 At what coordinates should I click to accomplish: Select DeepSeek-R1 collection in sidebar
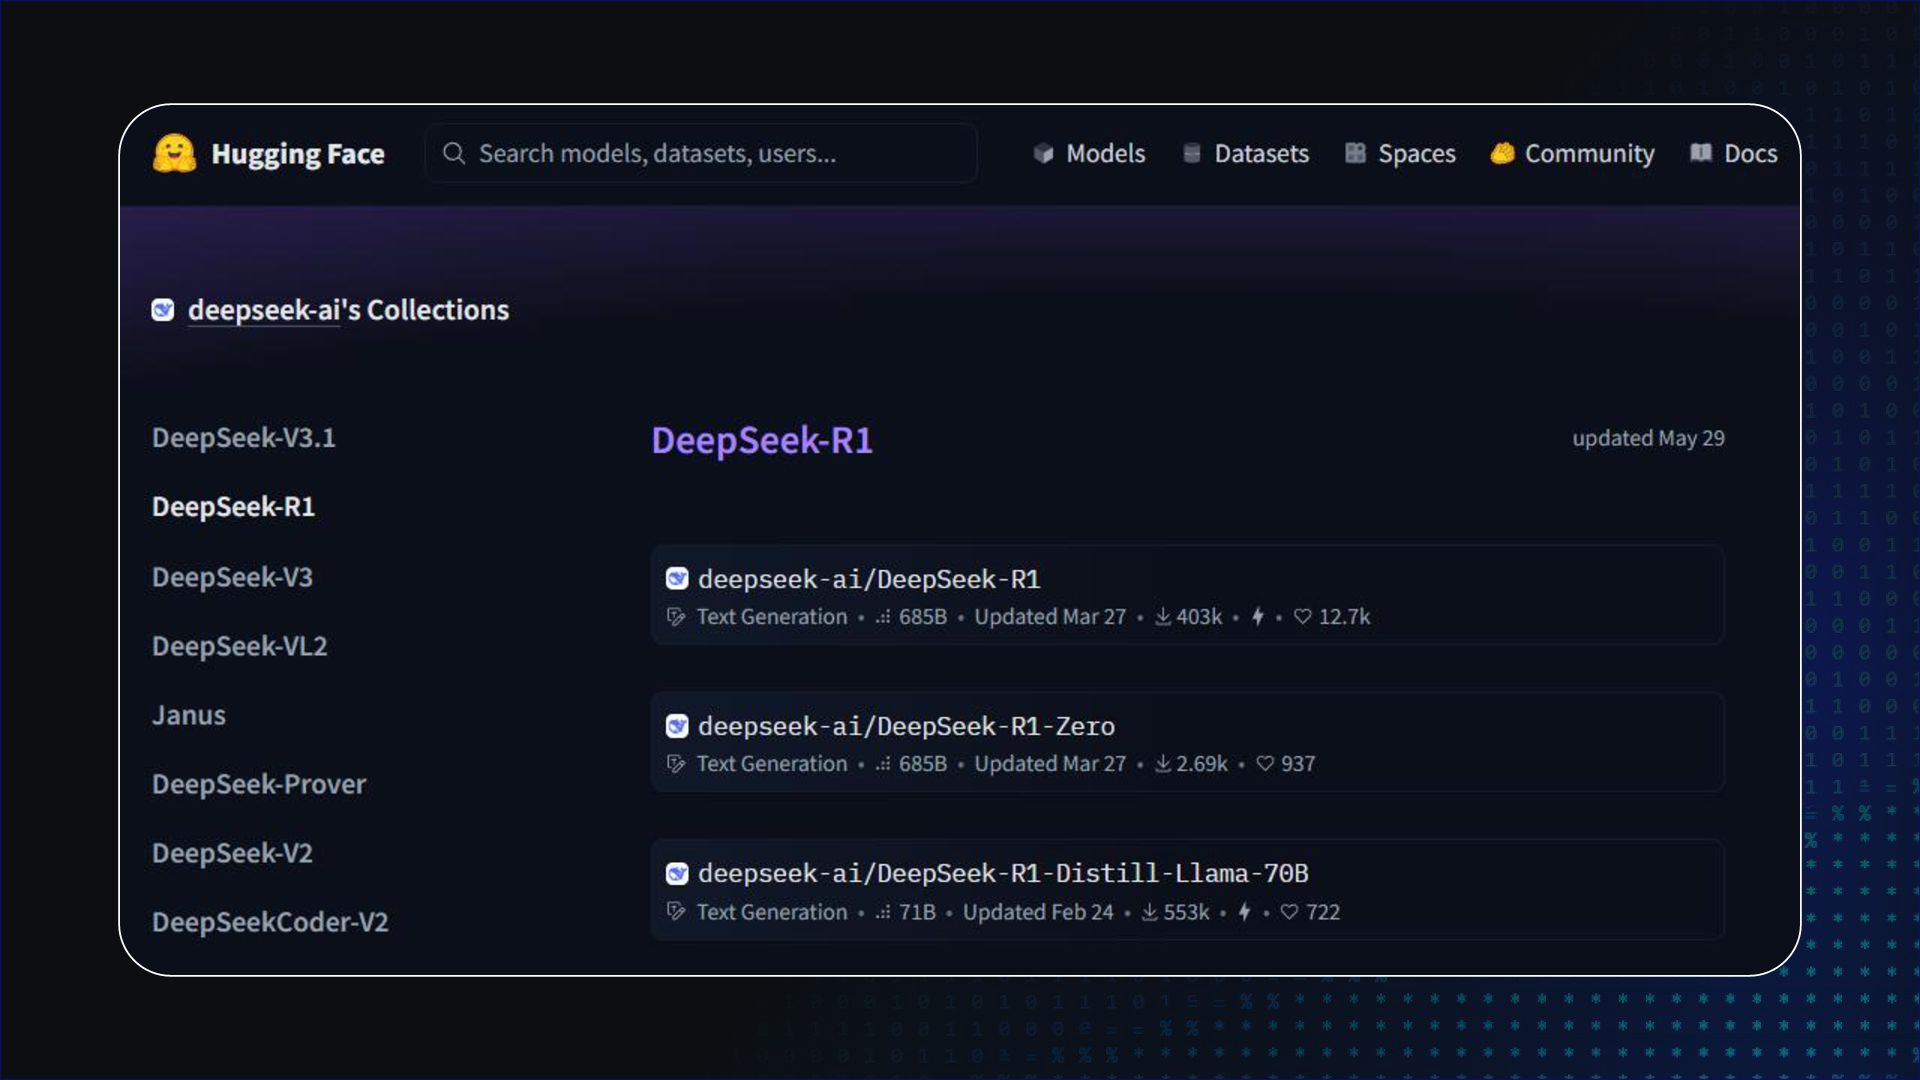[233, 507]
